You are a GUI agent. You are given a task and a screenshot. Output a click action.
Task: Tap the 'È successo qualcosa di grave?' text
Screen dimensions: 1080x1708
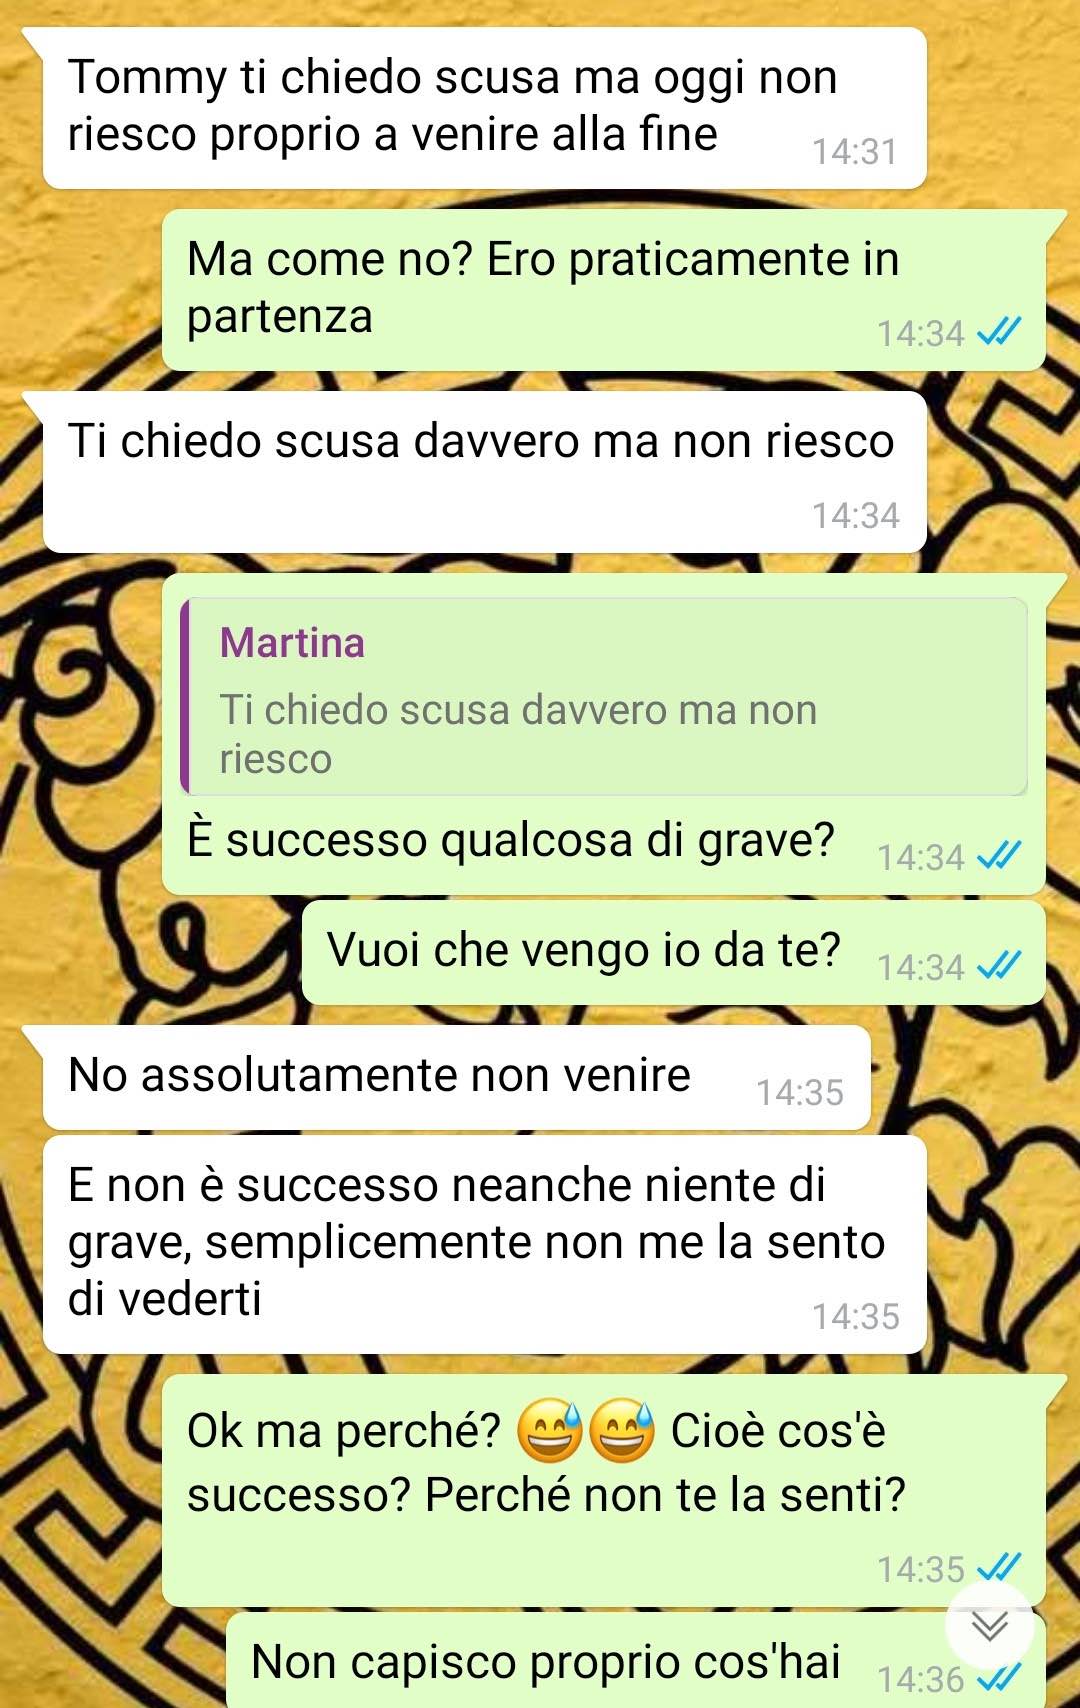click(511, 840)
